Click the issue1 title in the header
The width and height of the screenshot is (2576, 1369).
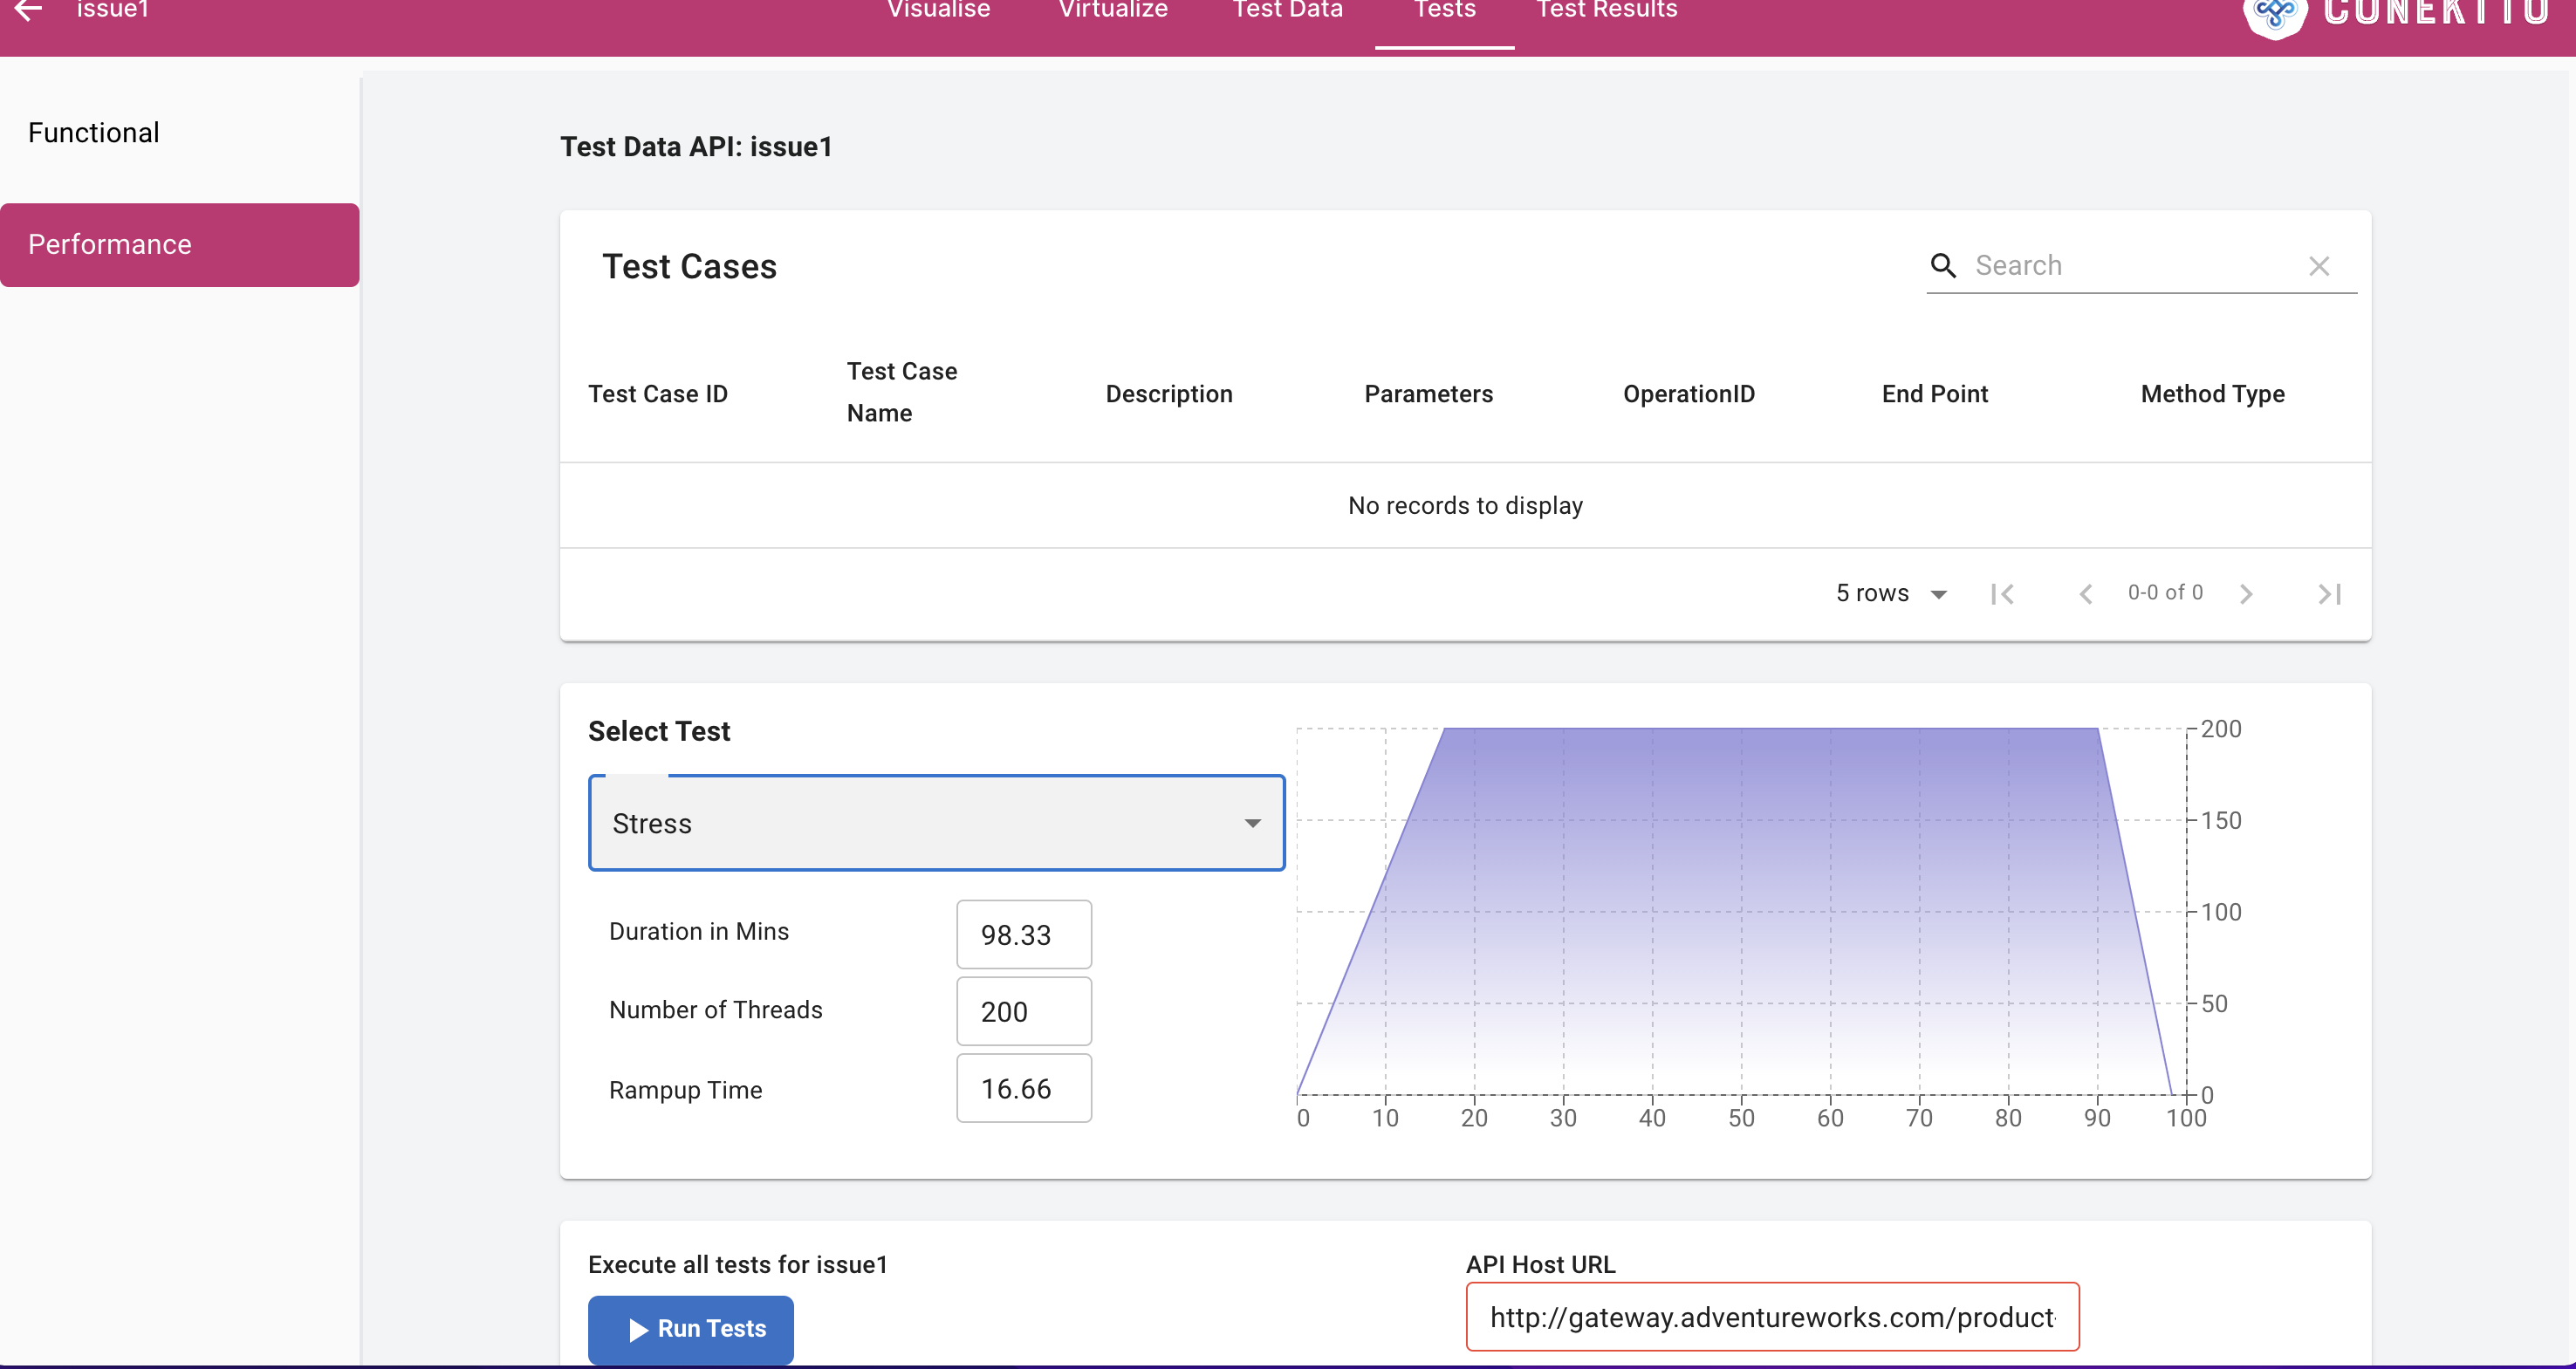click(113, 10)
